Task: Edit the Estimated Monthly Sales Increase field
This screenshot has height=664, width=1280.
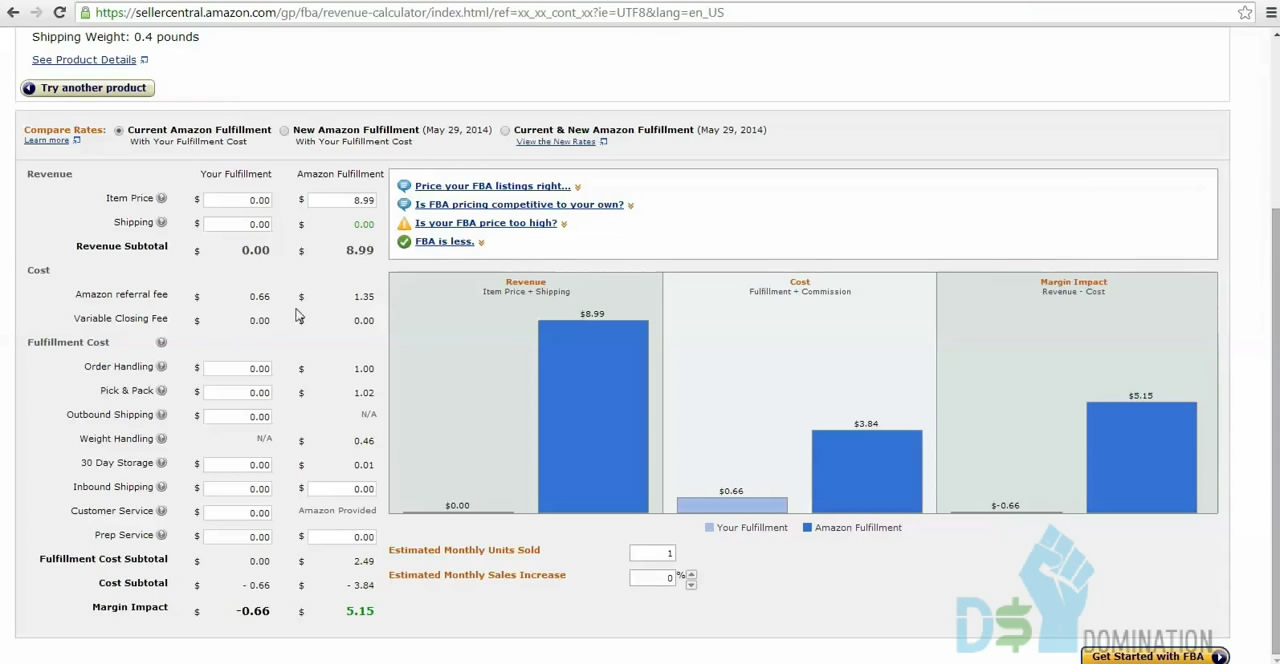Action: [x=653, y=578]
